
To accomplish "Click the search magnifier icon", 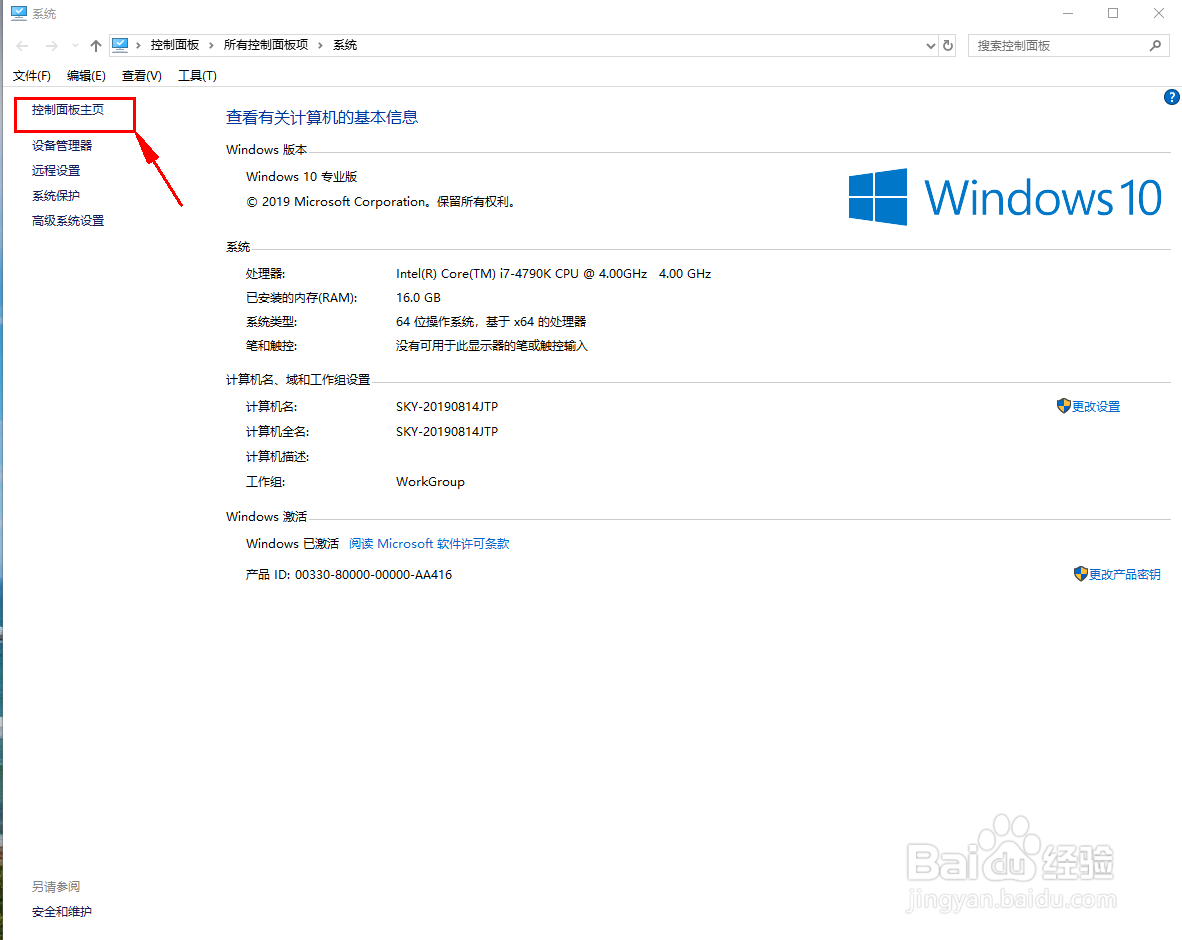I will click(1155, 46).
